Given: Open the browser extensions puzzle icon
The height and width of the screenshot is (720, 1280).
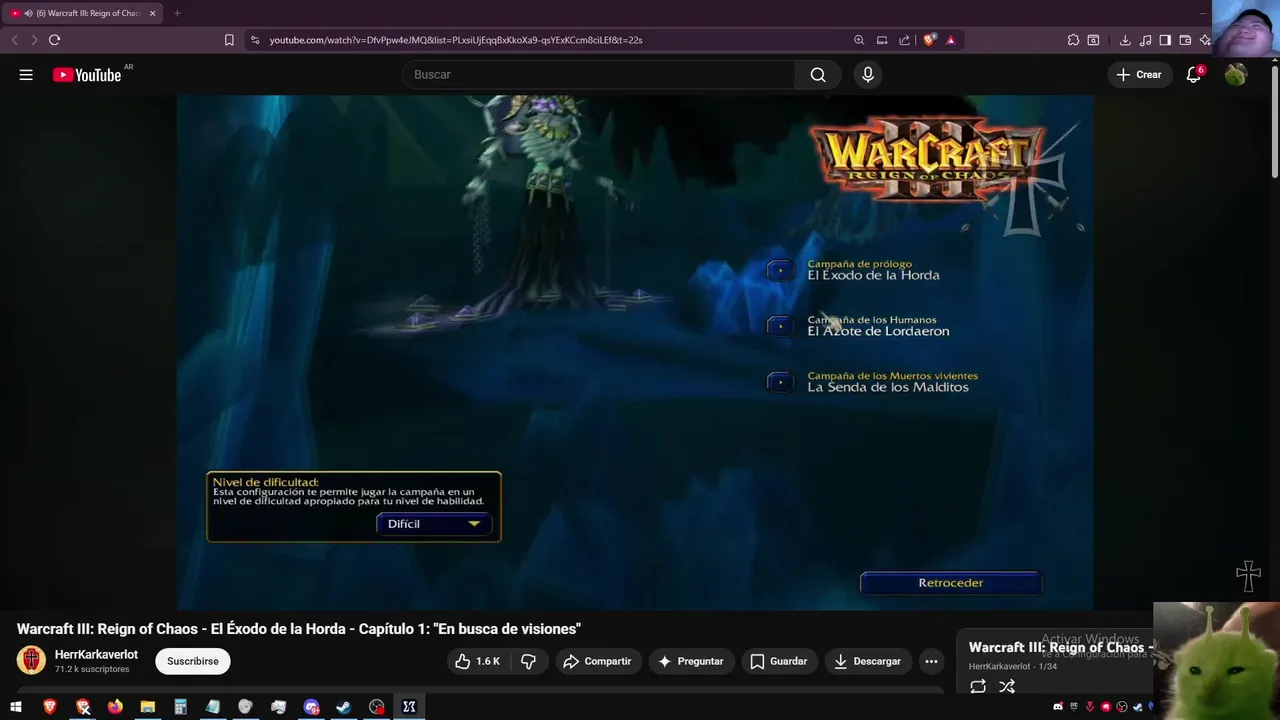Looking at the screenshot, I should (1073, 40).
